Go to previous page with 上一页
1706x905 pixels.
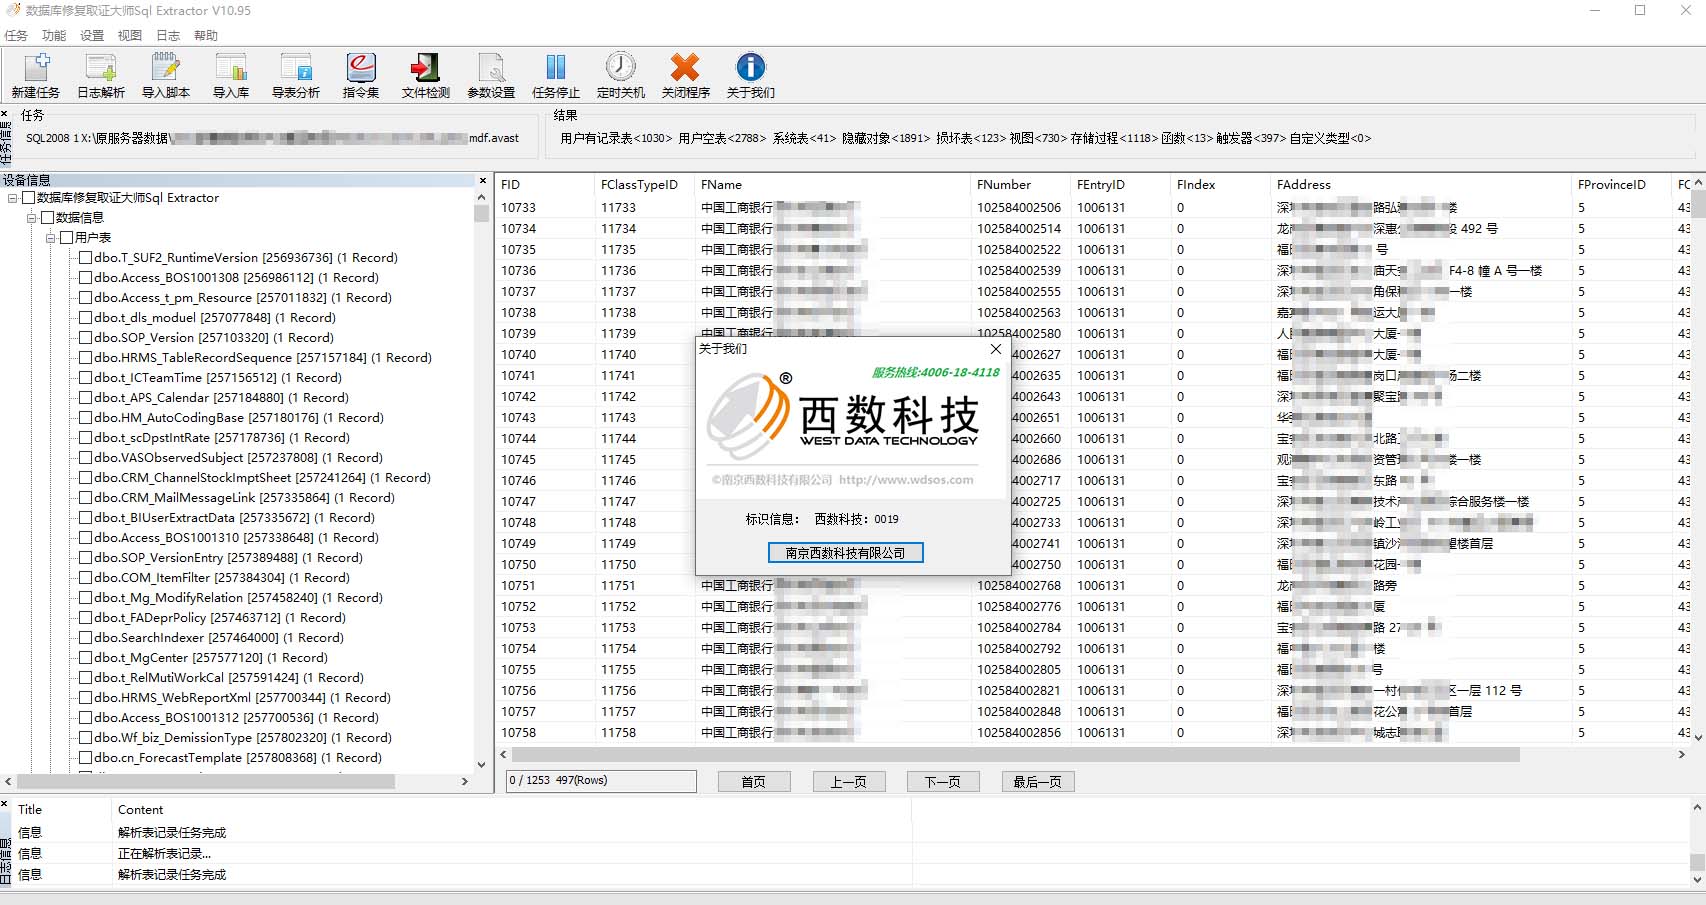pos(849,782)
